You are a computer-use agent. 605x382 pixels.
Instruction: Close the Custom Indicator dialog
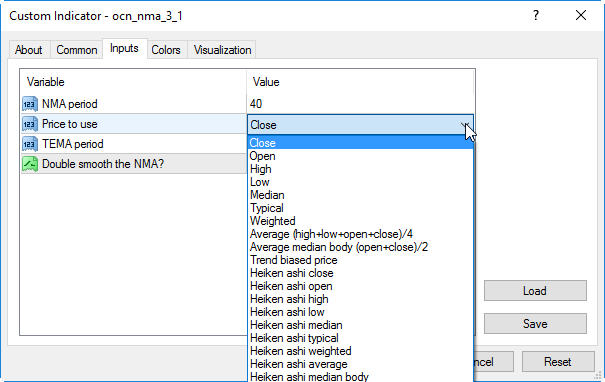coord(581,15)
